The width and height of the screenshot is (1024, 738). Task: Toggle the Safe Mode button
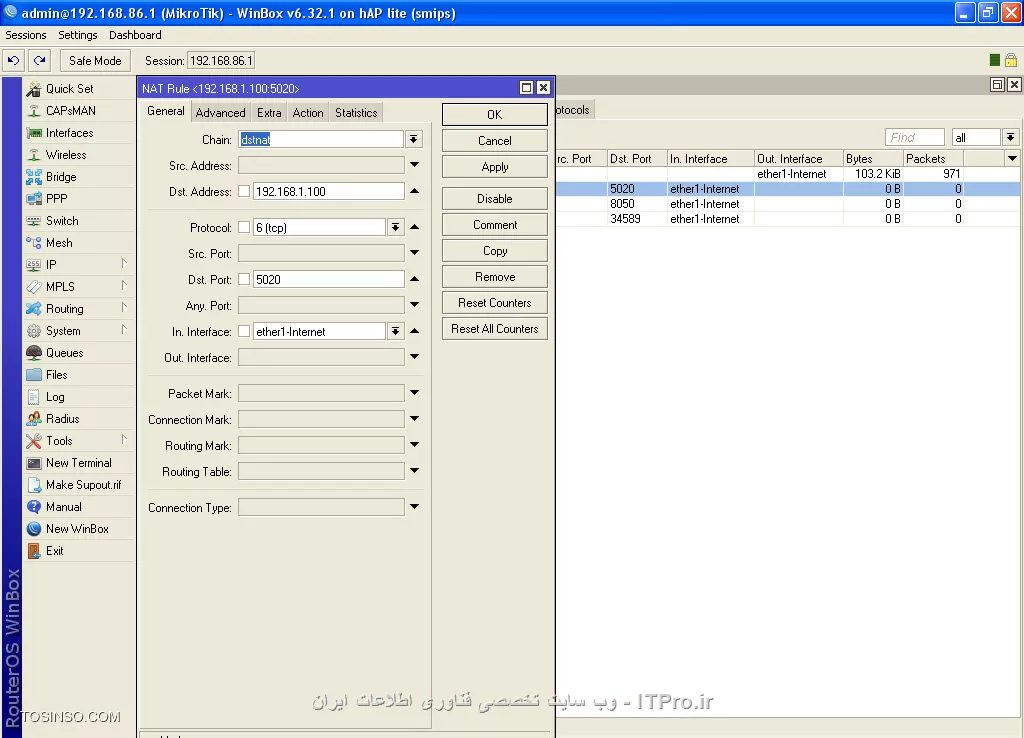(x=95, y=61)
